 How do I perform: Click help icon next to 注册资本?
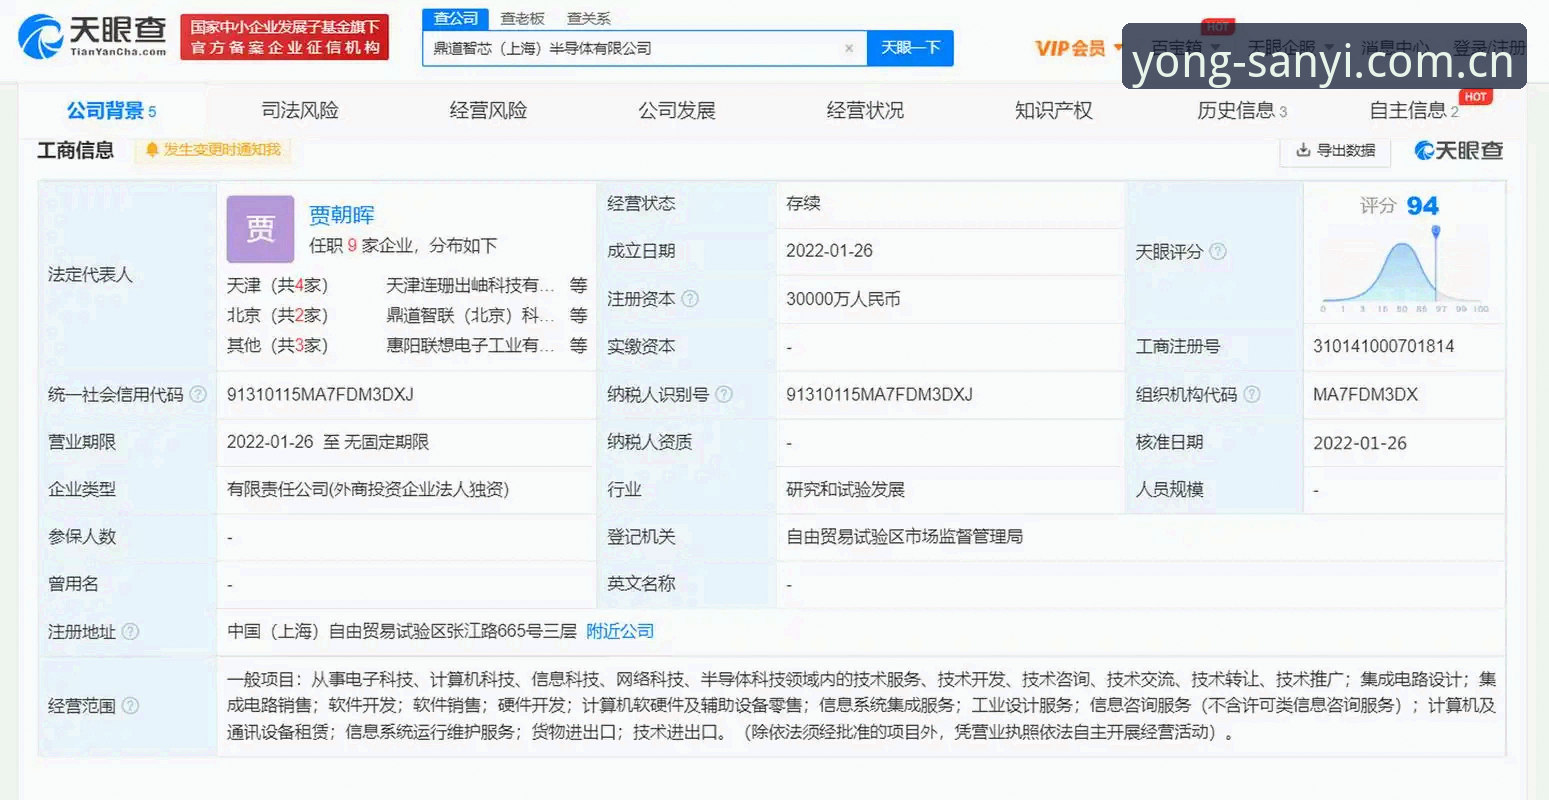tap(689, 298)
